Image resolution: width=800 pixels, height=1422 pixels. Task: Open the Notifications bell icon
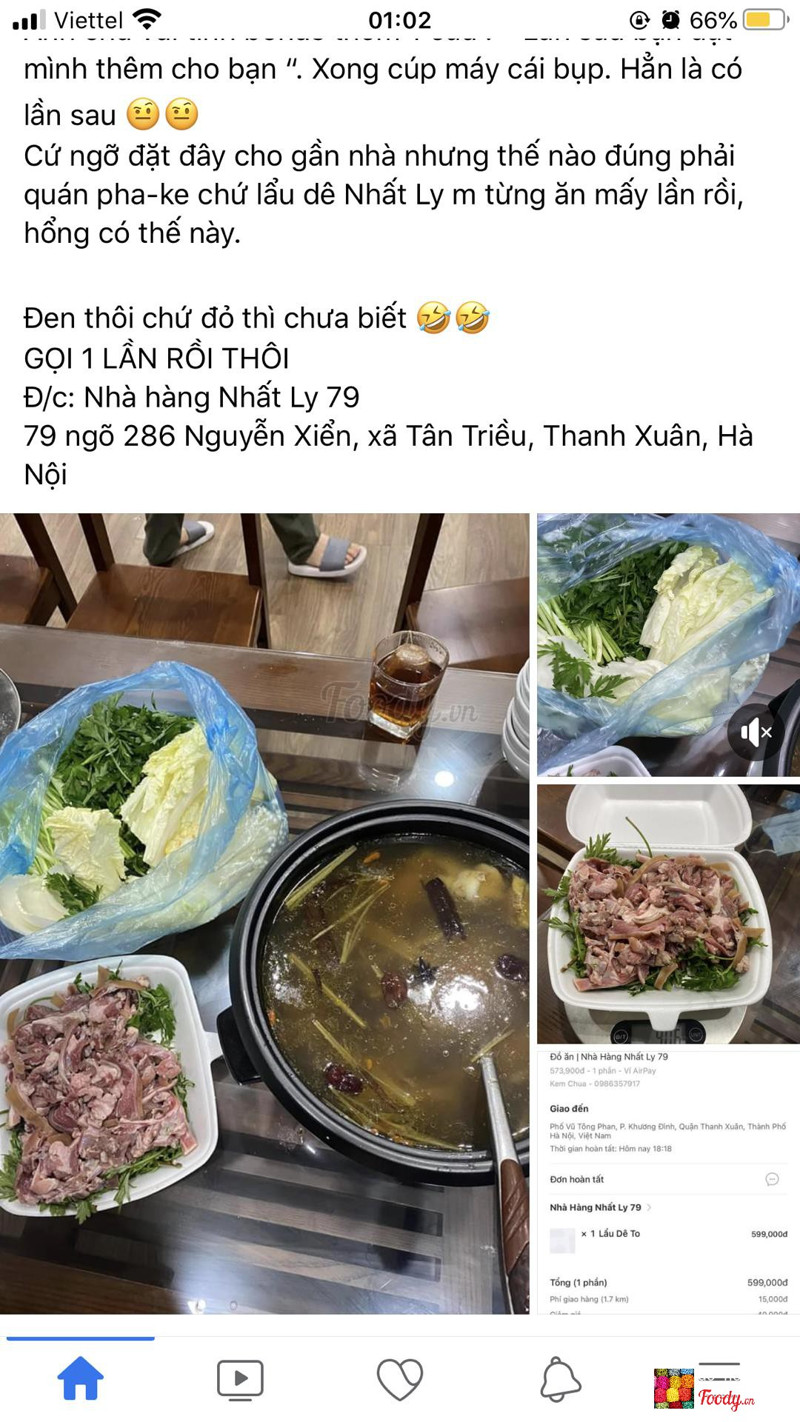pyautogui.click(x=560, y=1380)
